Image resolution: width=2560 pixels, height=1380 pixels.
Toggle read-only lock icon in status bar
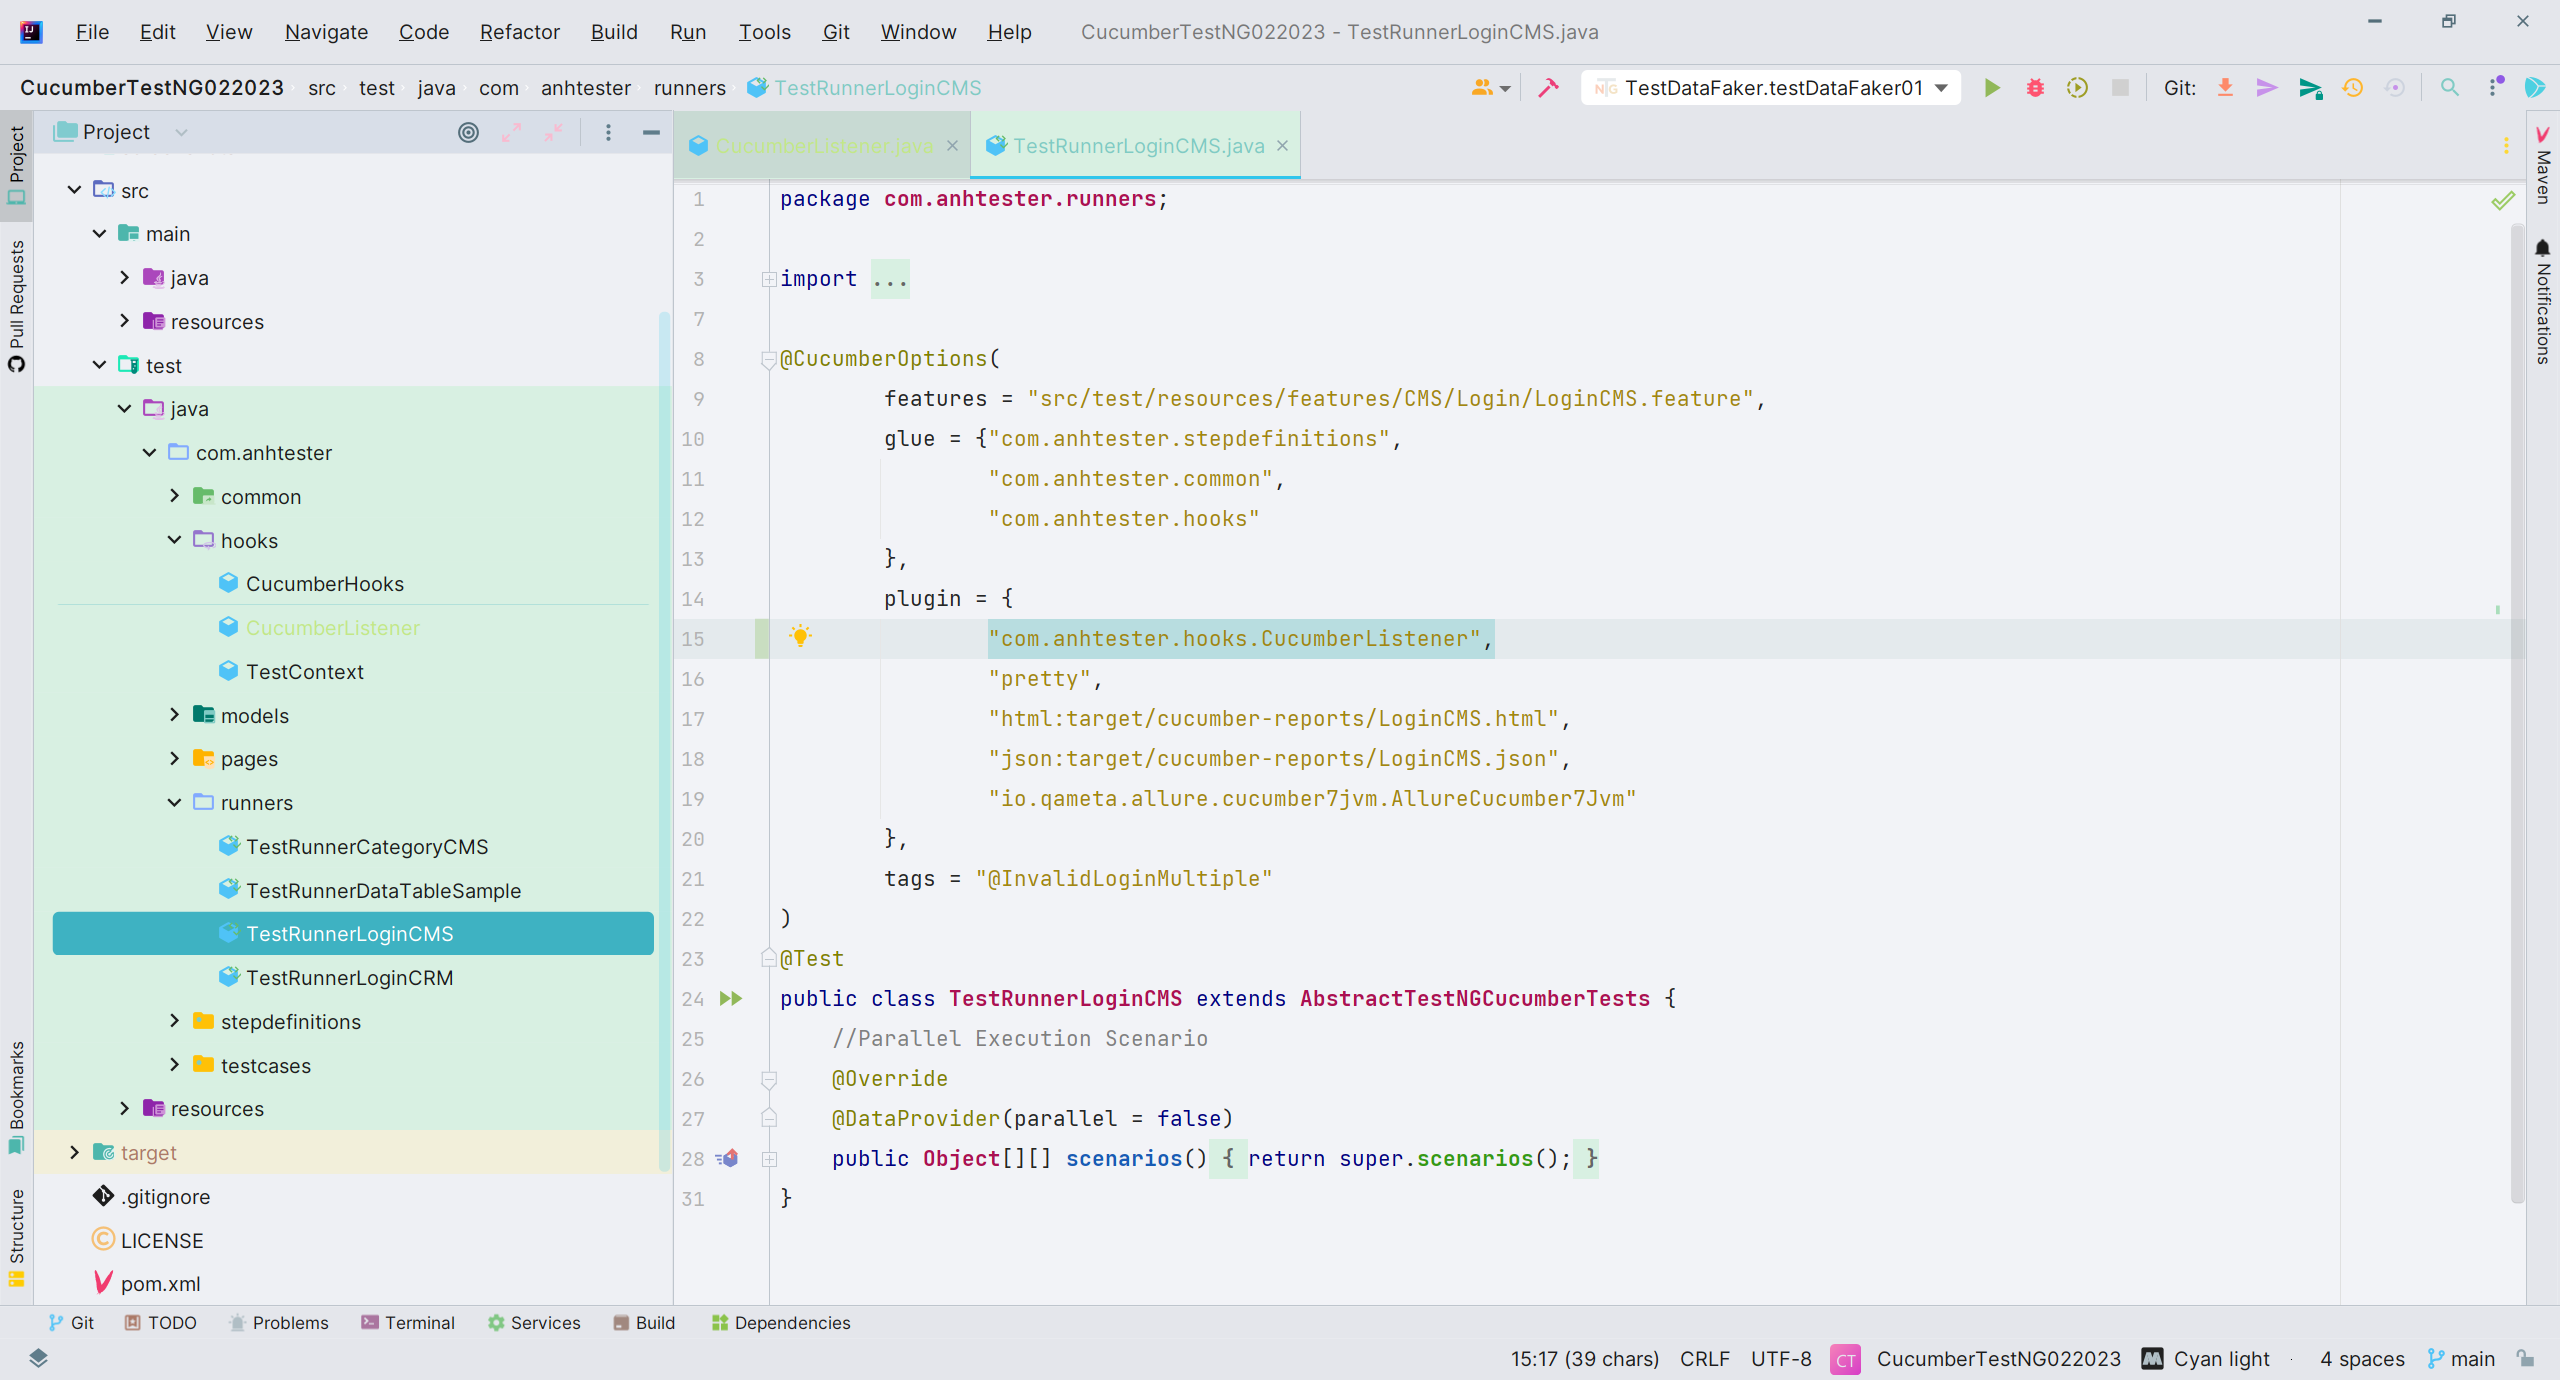tap(2526, 1358)
